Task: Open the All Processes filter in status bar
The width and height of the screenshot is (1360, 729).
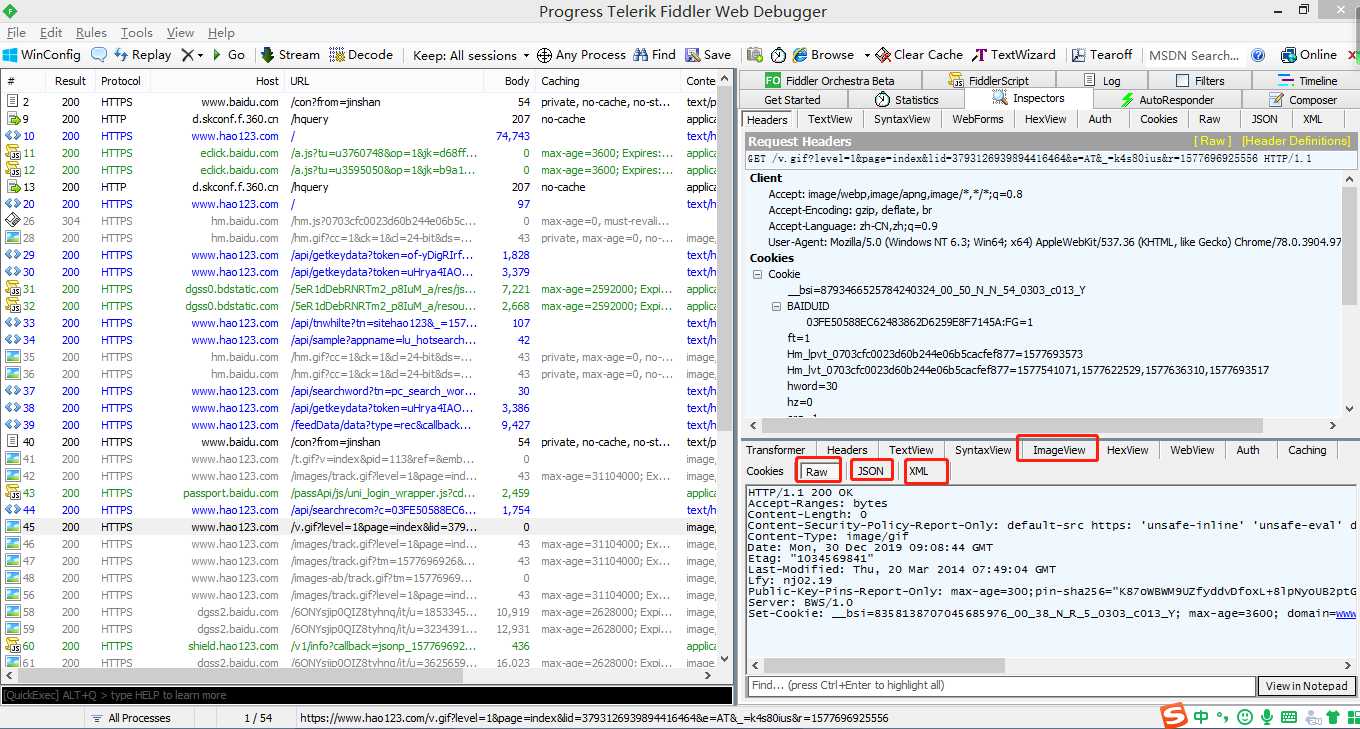Action: (x=130, y=718)
